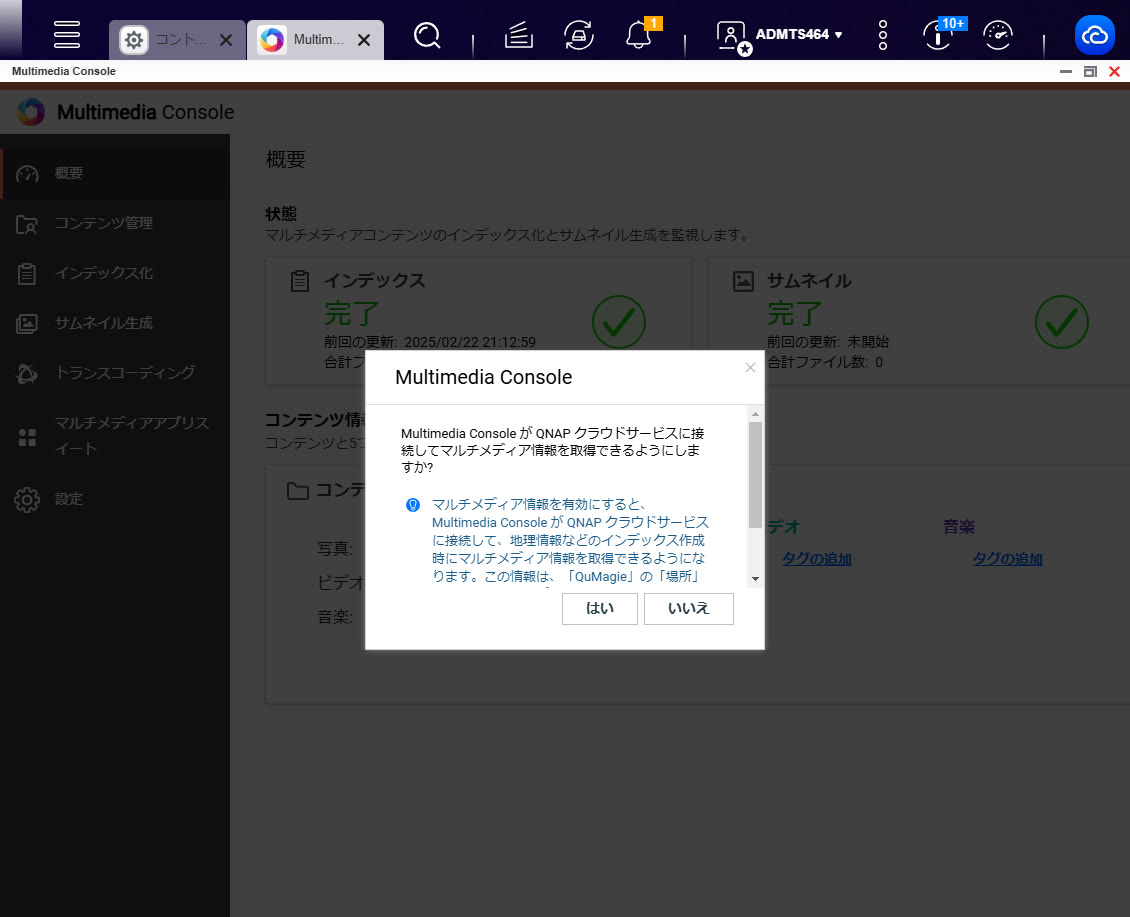Select 概要 in the sidebar
This screenshot has width=1130, height=917.
coord(115,173)
